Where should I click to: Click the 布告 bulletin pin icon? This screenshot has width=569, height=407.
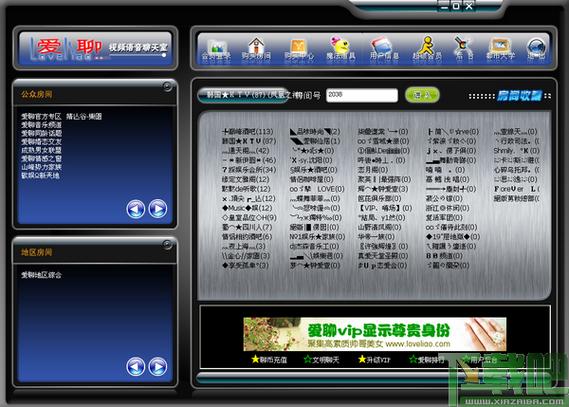click(463, 48)
